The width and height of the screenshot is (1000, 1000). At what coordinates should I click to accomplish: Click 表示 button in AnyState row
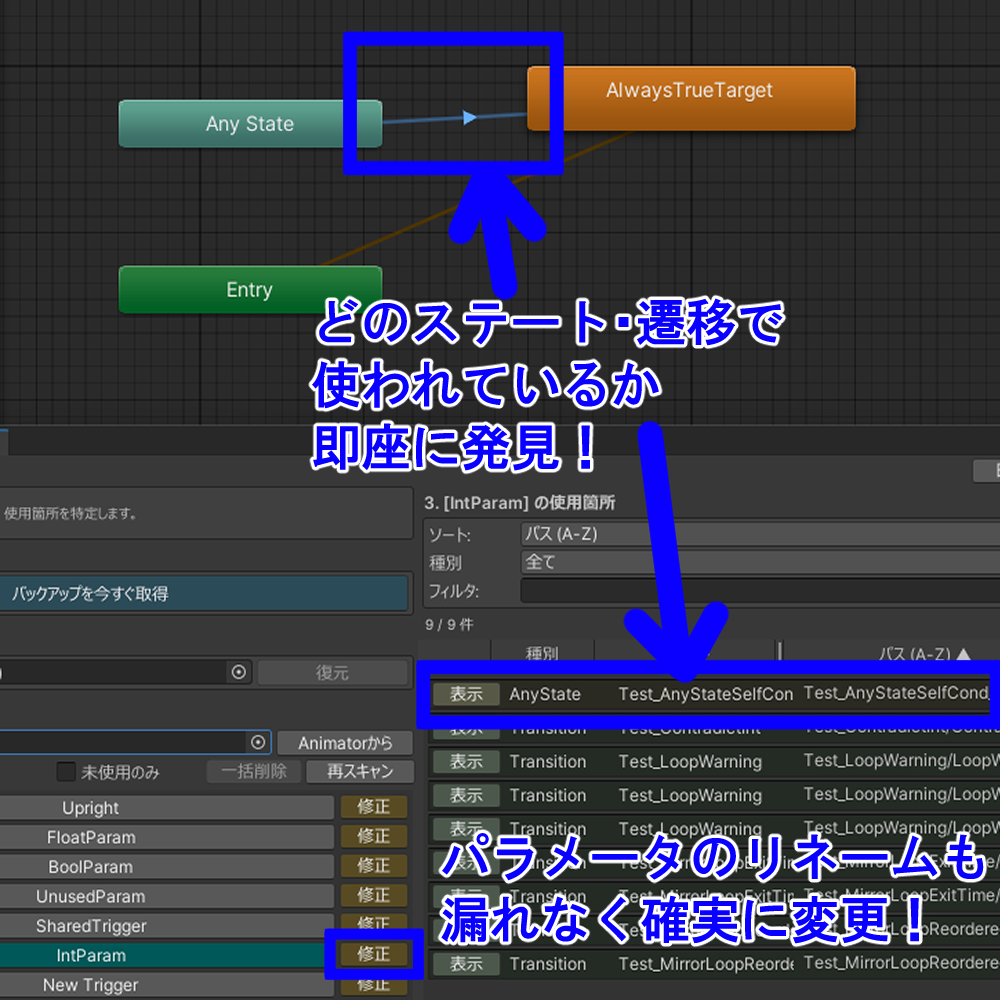click(466, 694)
